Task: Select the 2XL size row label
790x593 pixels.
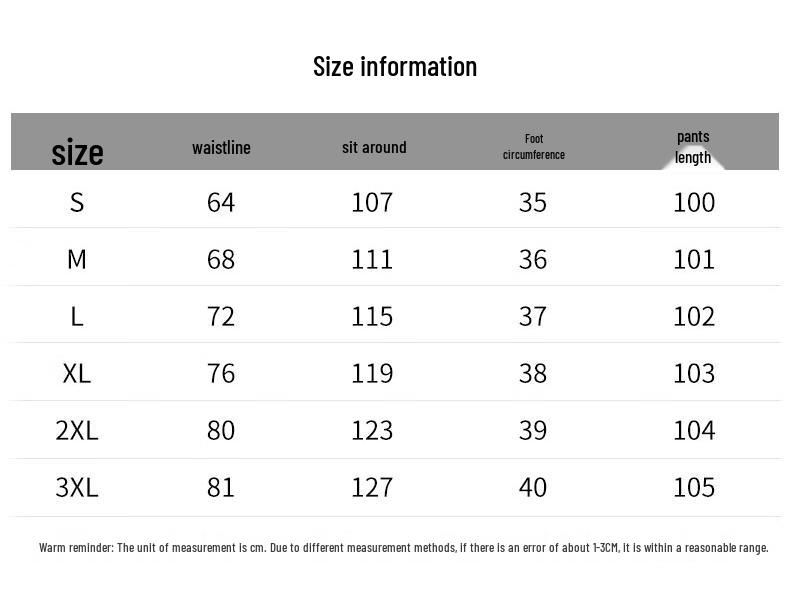Action: tap(77, 430)
